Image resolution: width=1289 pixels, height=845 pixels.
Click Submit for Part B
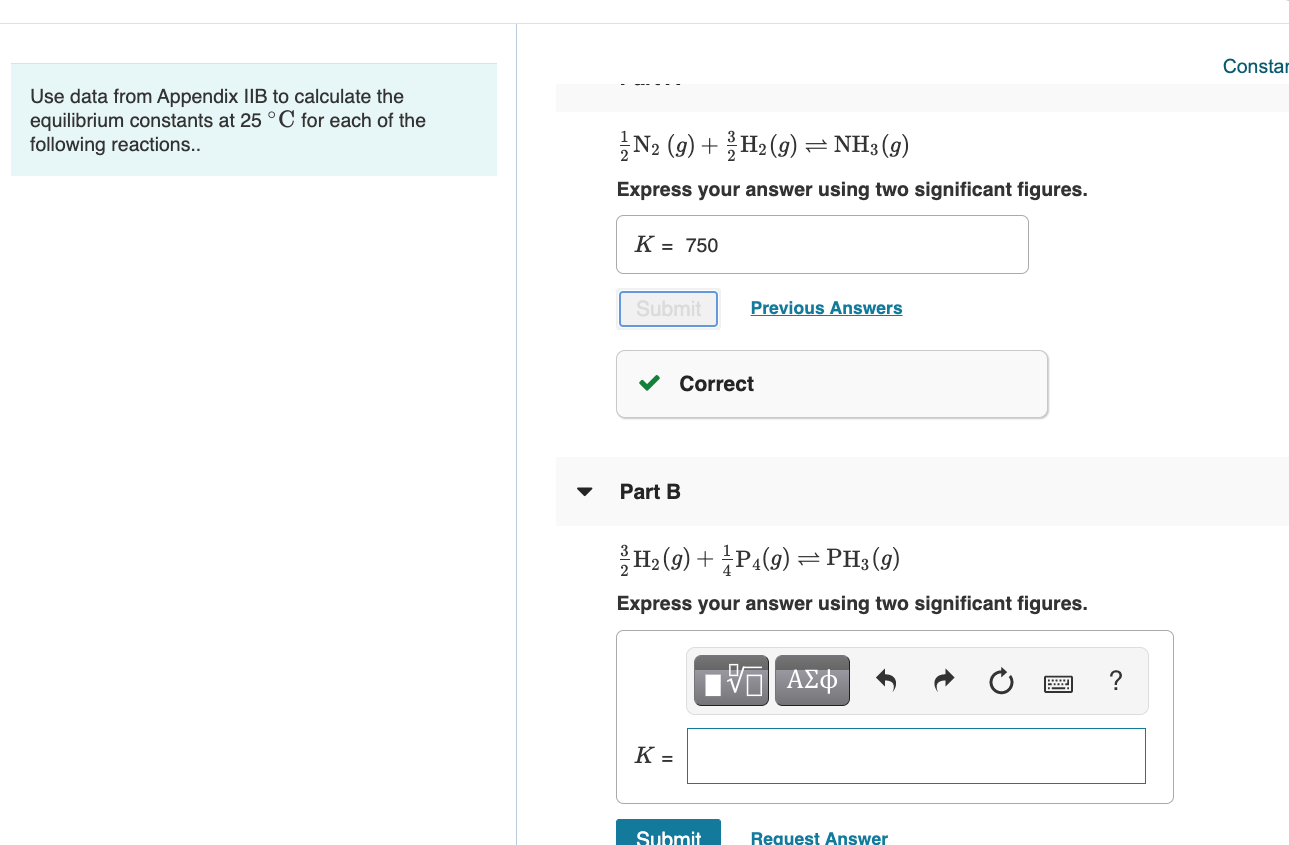pos(668,837)
